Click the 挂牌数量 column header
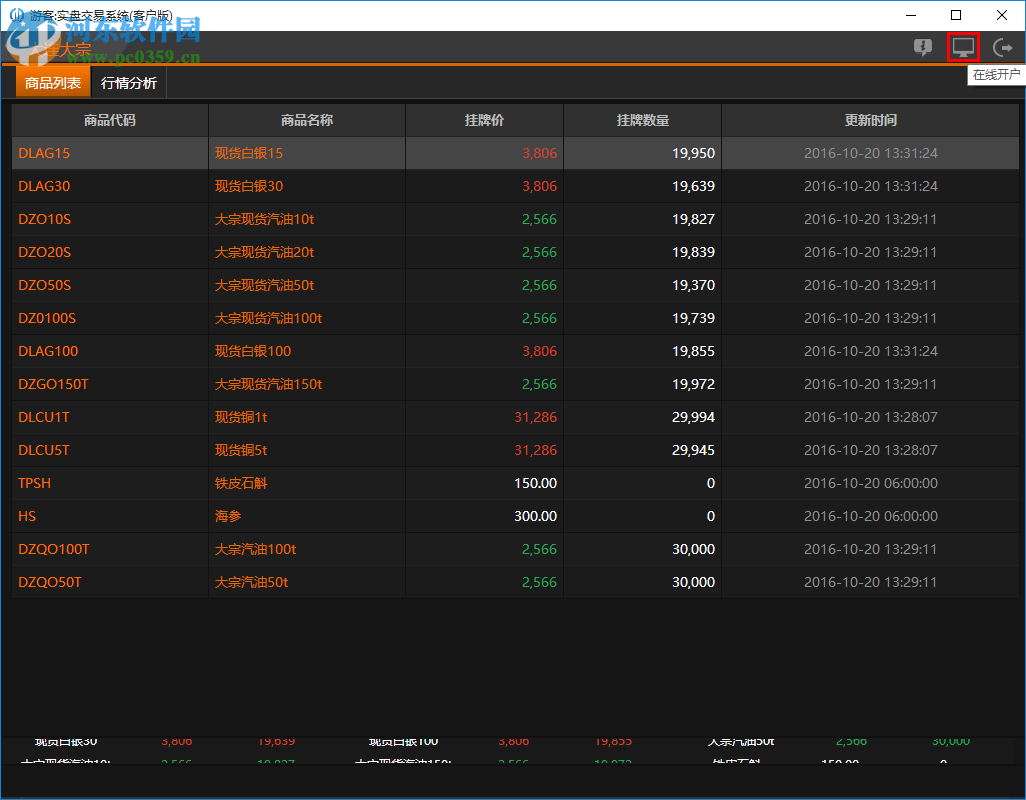The width and height of the screenshot is (1026, 800). pyautogui.click(x=642, y=120)
